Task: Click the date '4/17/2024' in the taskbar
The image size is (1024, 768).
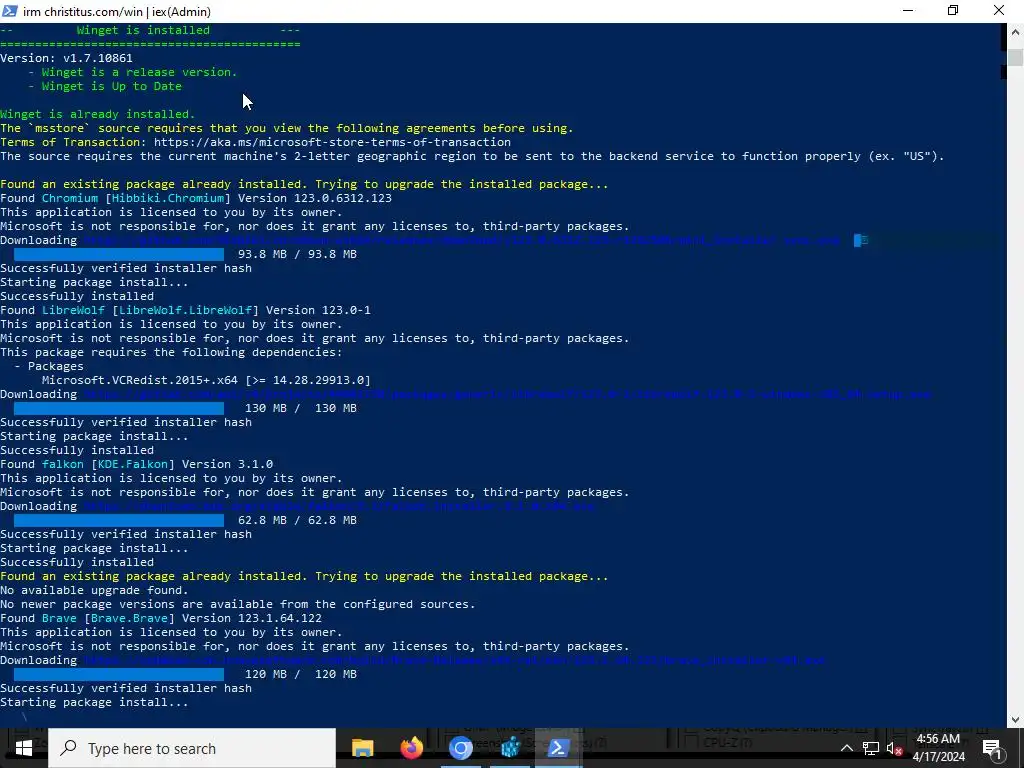Action: tap(938, 757)
